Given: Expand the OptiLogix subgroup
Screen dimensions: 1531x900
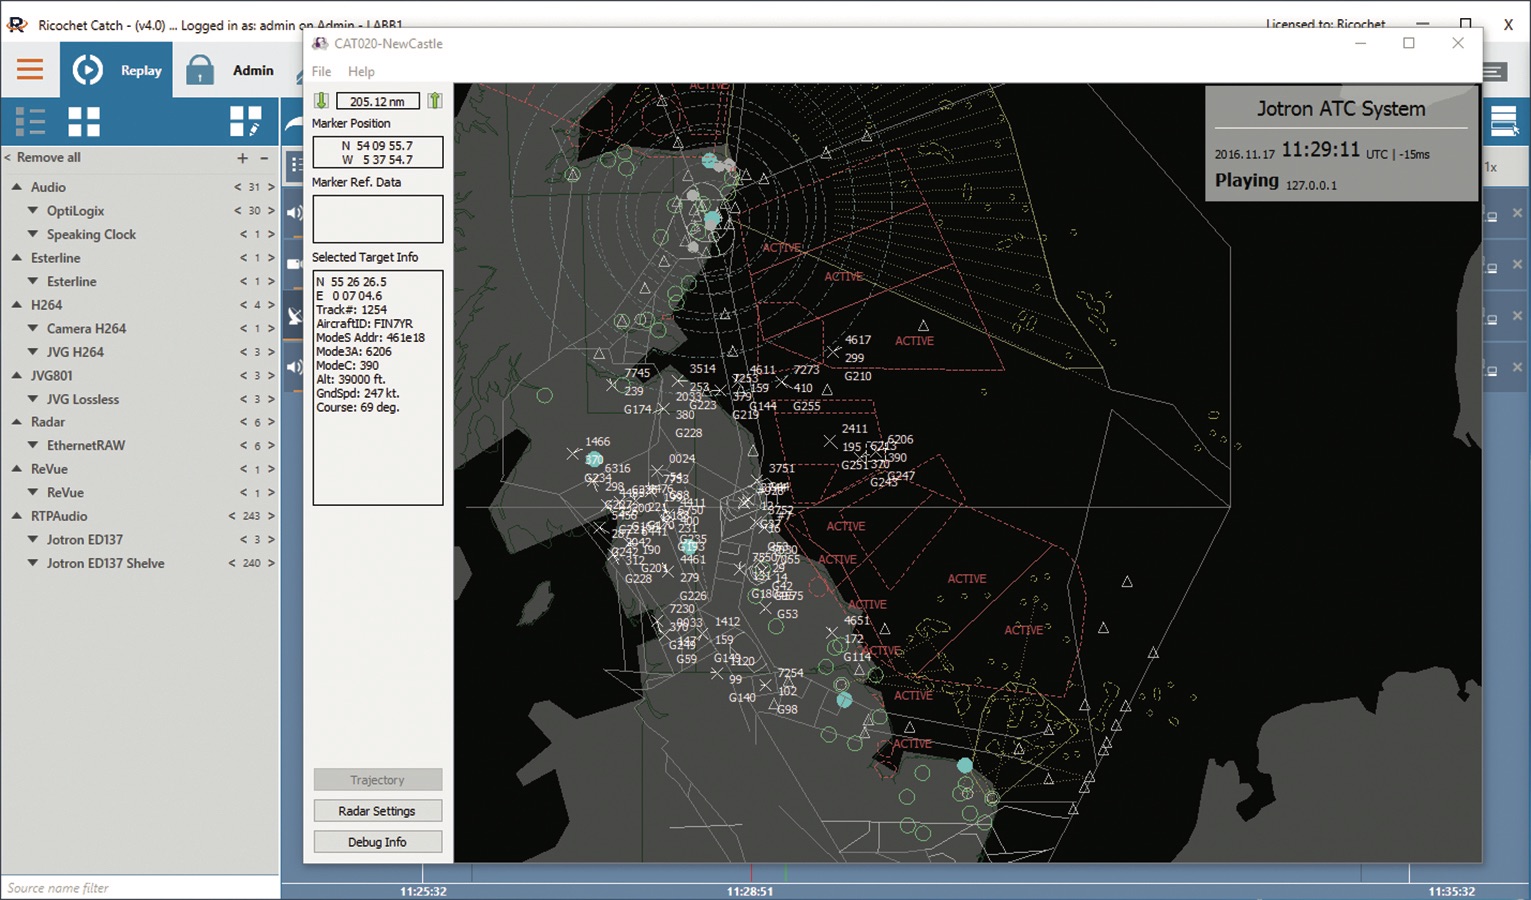Looking at the screenshot, I should click(33, 211).
